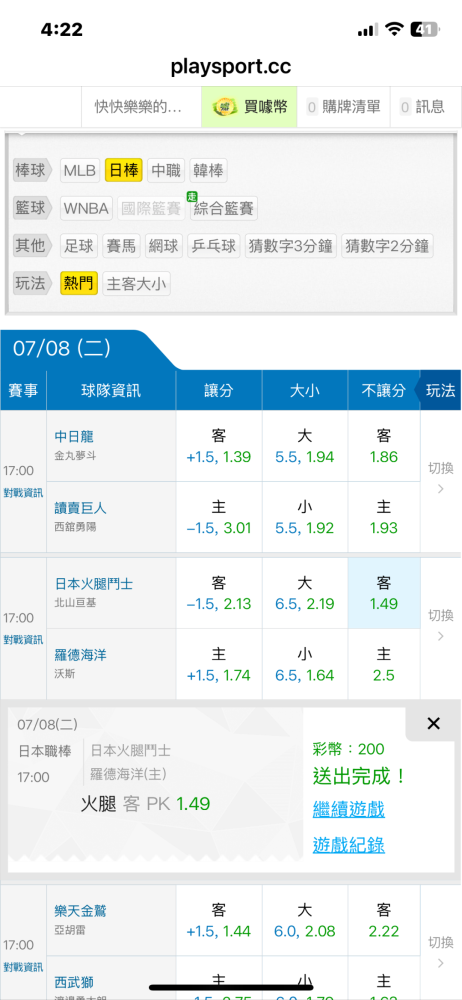The image size is (462, 1000).
Task: Tap the playsport.cc address bar
Action: [x=231, y=66]
